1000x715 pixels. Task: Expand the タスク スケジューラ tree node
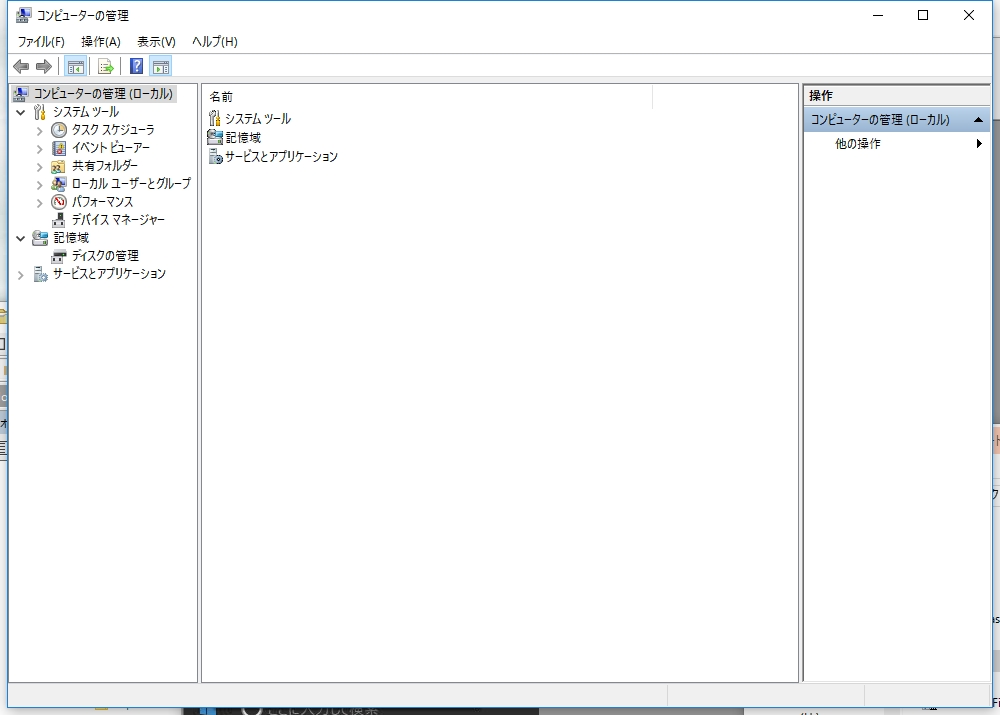40,130
